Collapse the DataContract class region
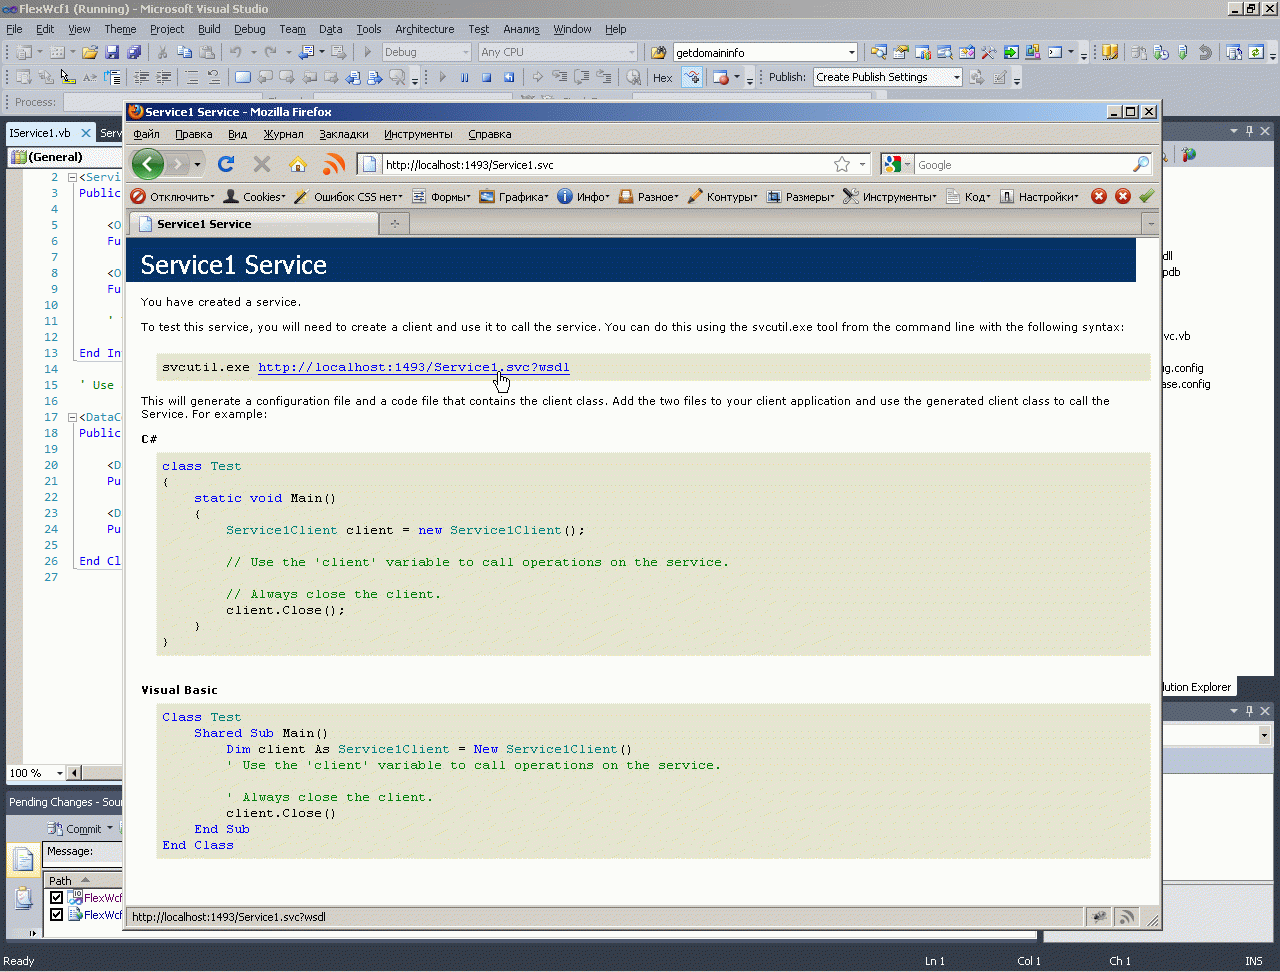 click(x=72, y=417)
